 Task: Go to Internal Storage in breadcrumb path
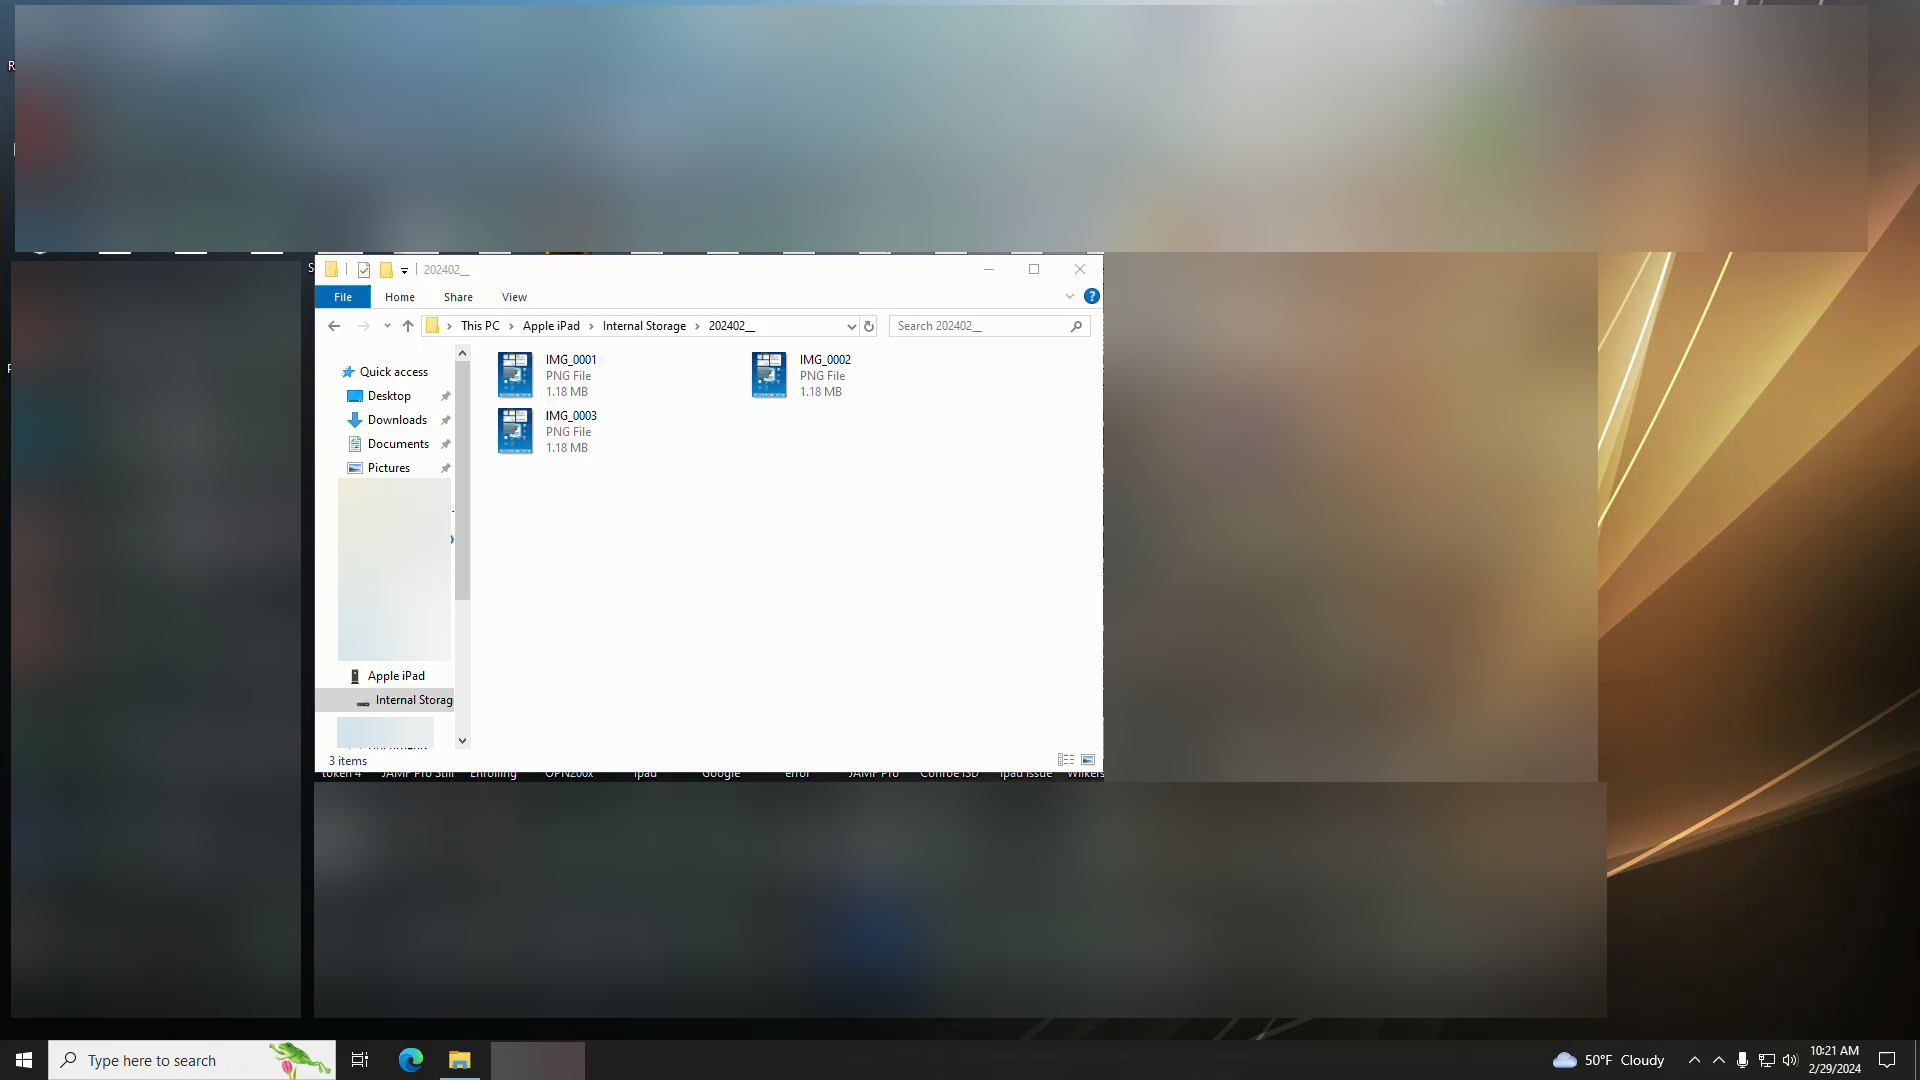(644, 326)
